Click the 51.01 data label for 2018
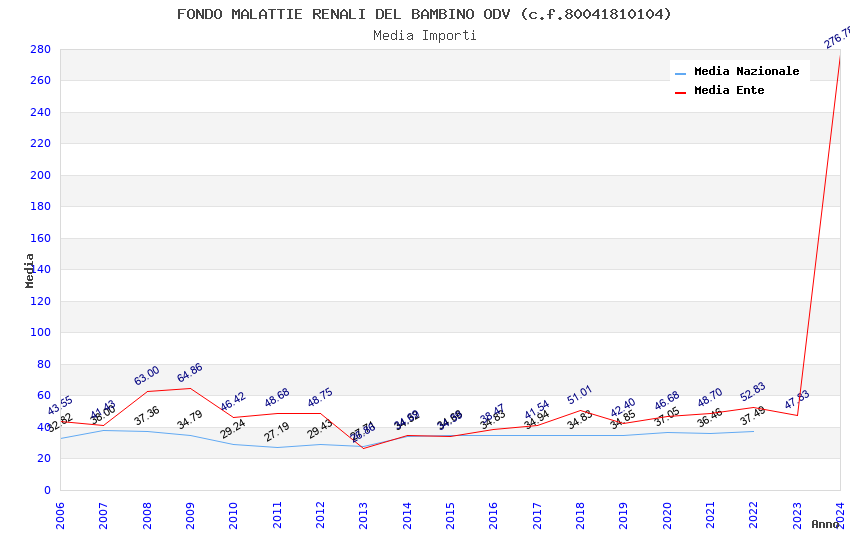The height and width of the screenshot is (550, 850). (x=579, y=395)
